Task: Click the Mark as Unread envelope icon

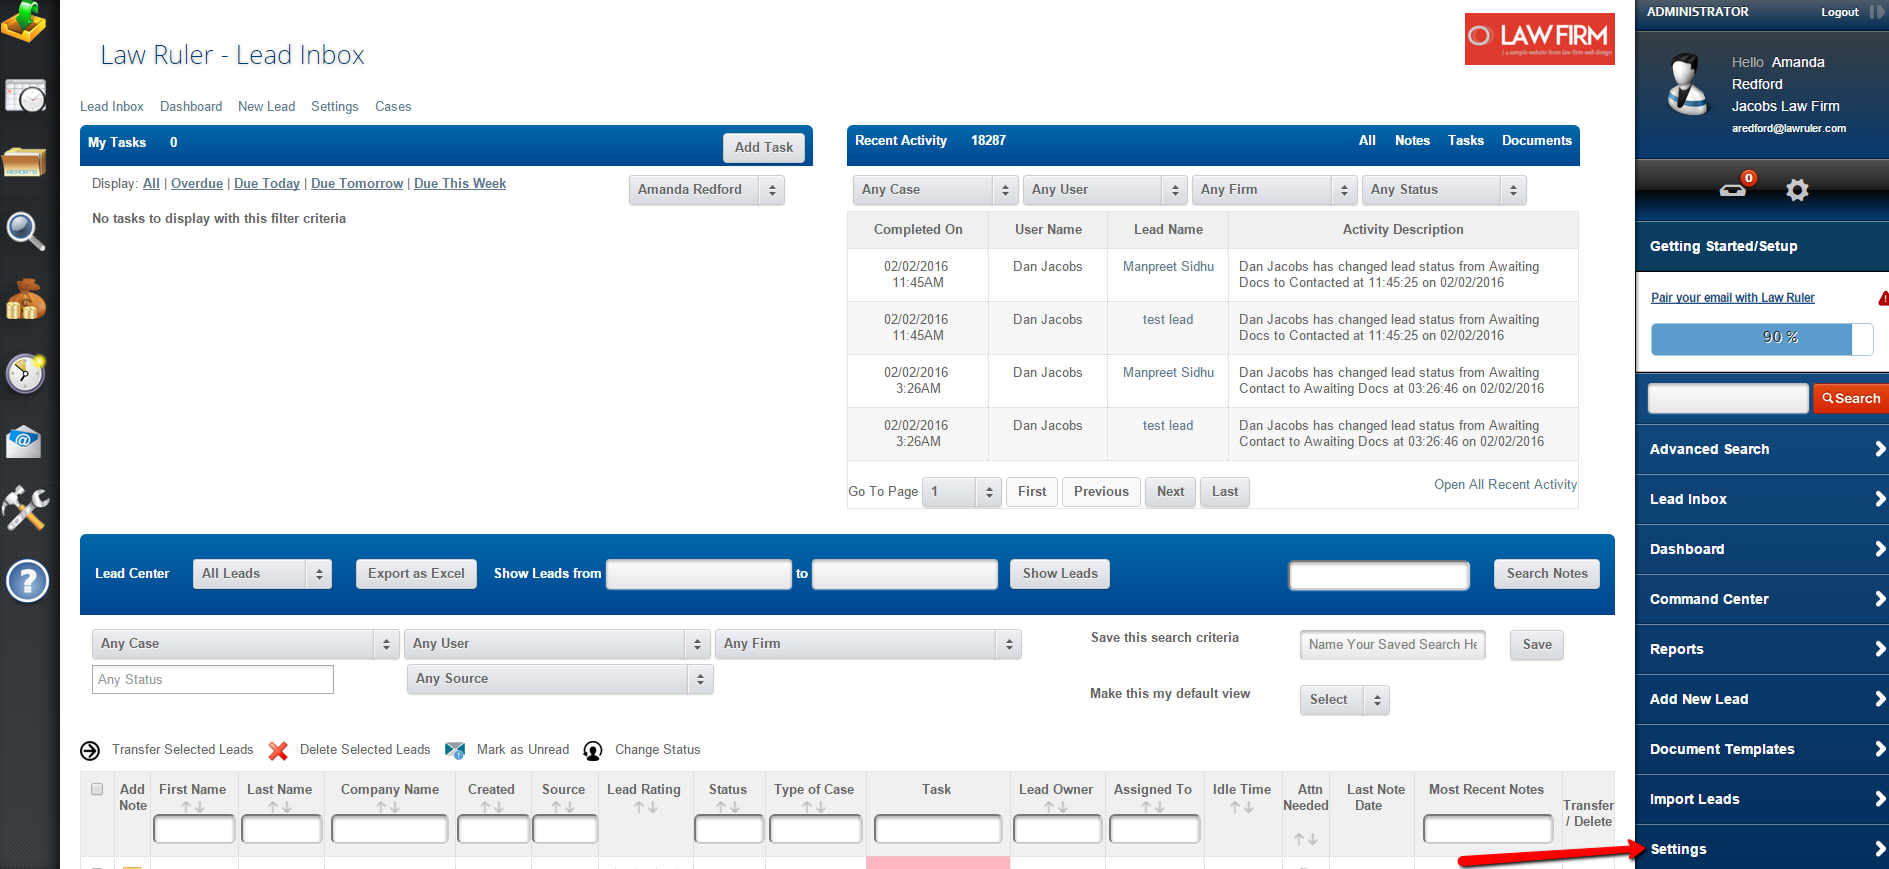Action: tap(455, 750)
